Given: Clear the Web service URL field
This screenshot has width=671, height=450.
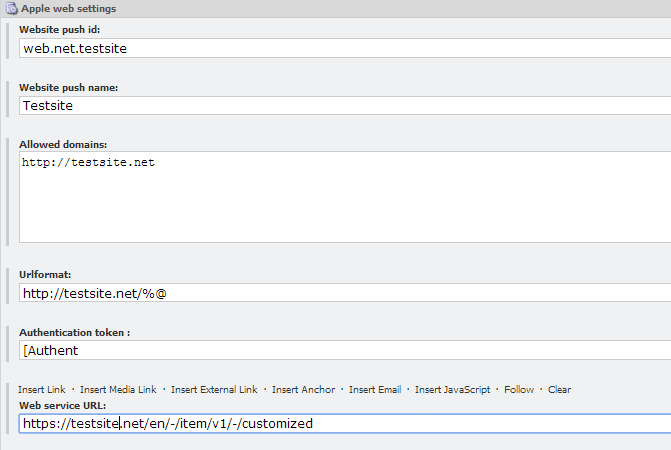Looking at the screenshot, I should click(559, 389).
